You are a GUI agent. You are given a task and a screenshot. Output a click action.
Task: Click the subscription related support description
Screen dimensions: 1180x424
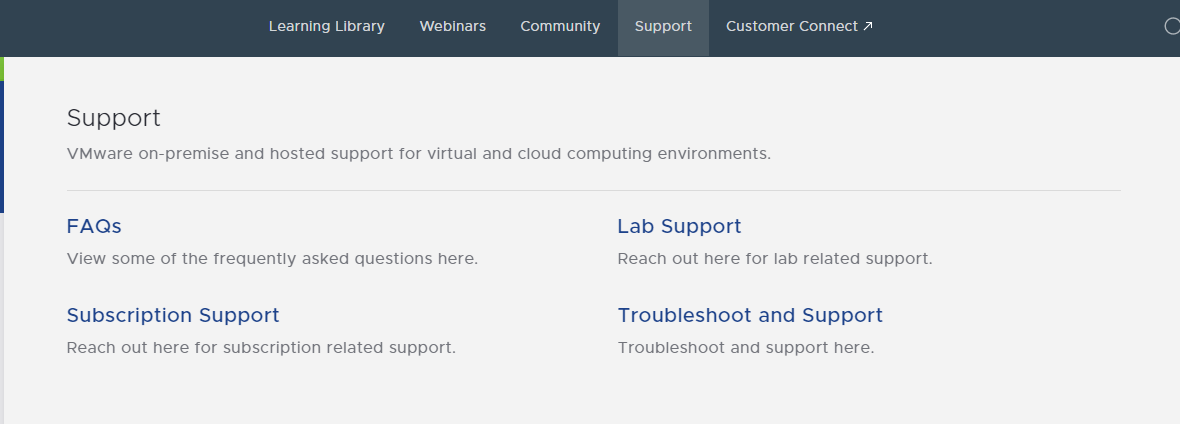pos(261,348)
